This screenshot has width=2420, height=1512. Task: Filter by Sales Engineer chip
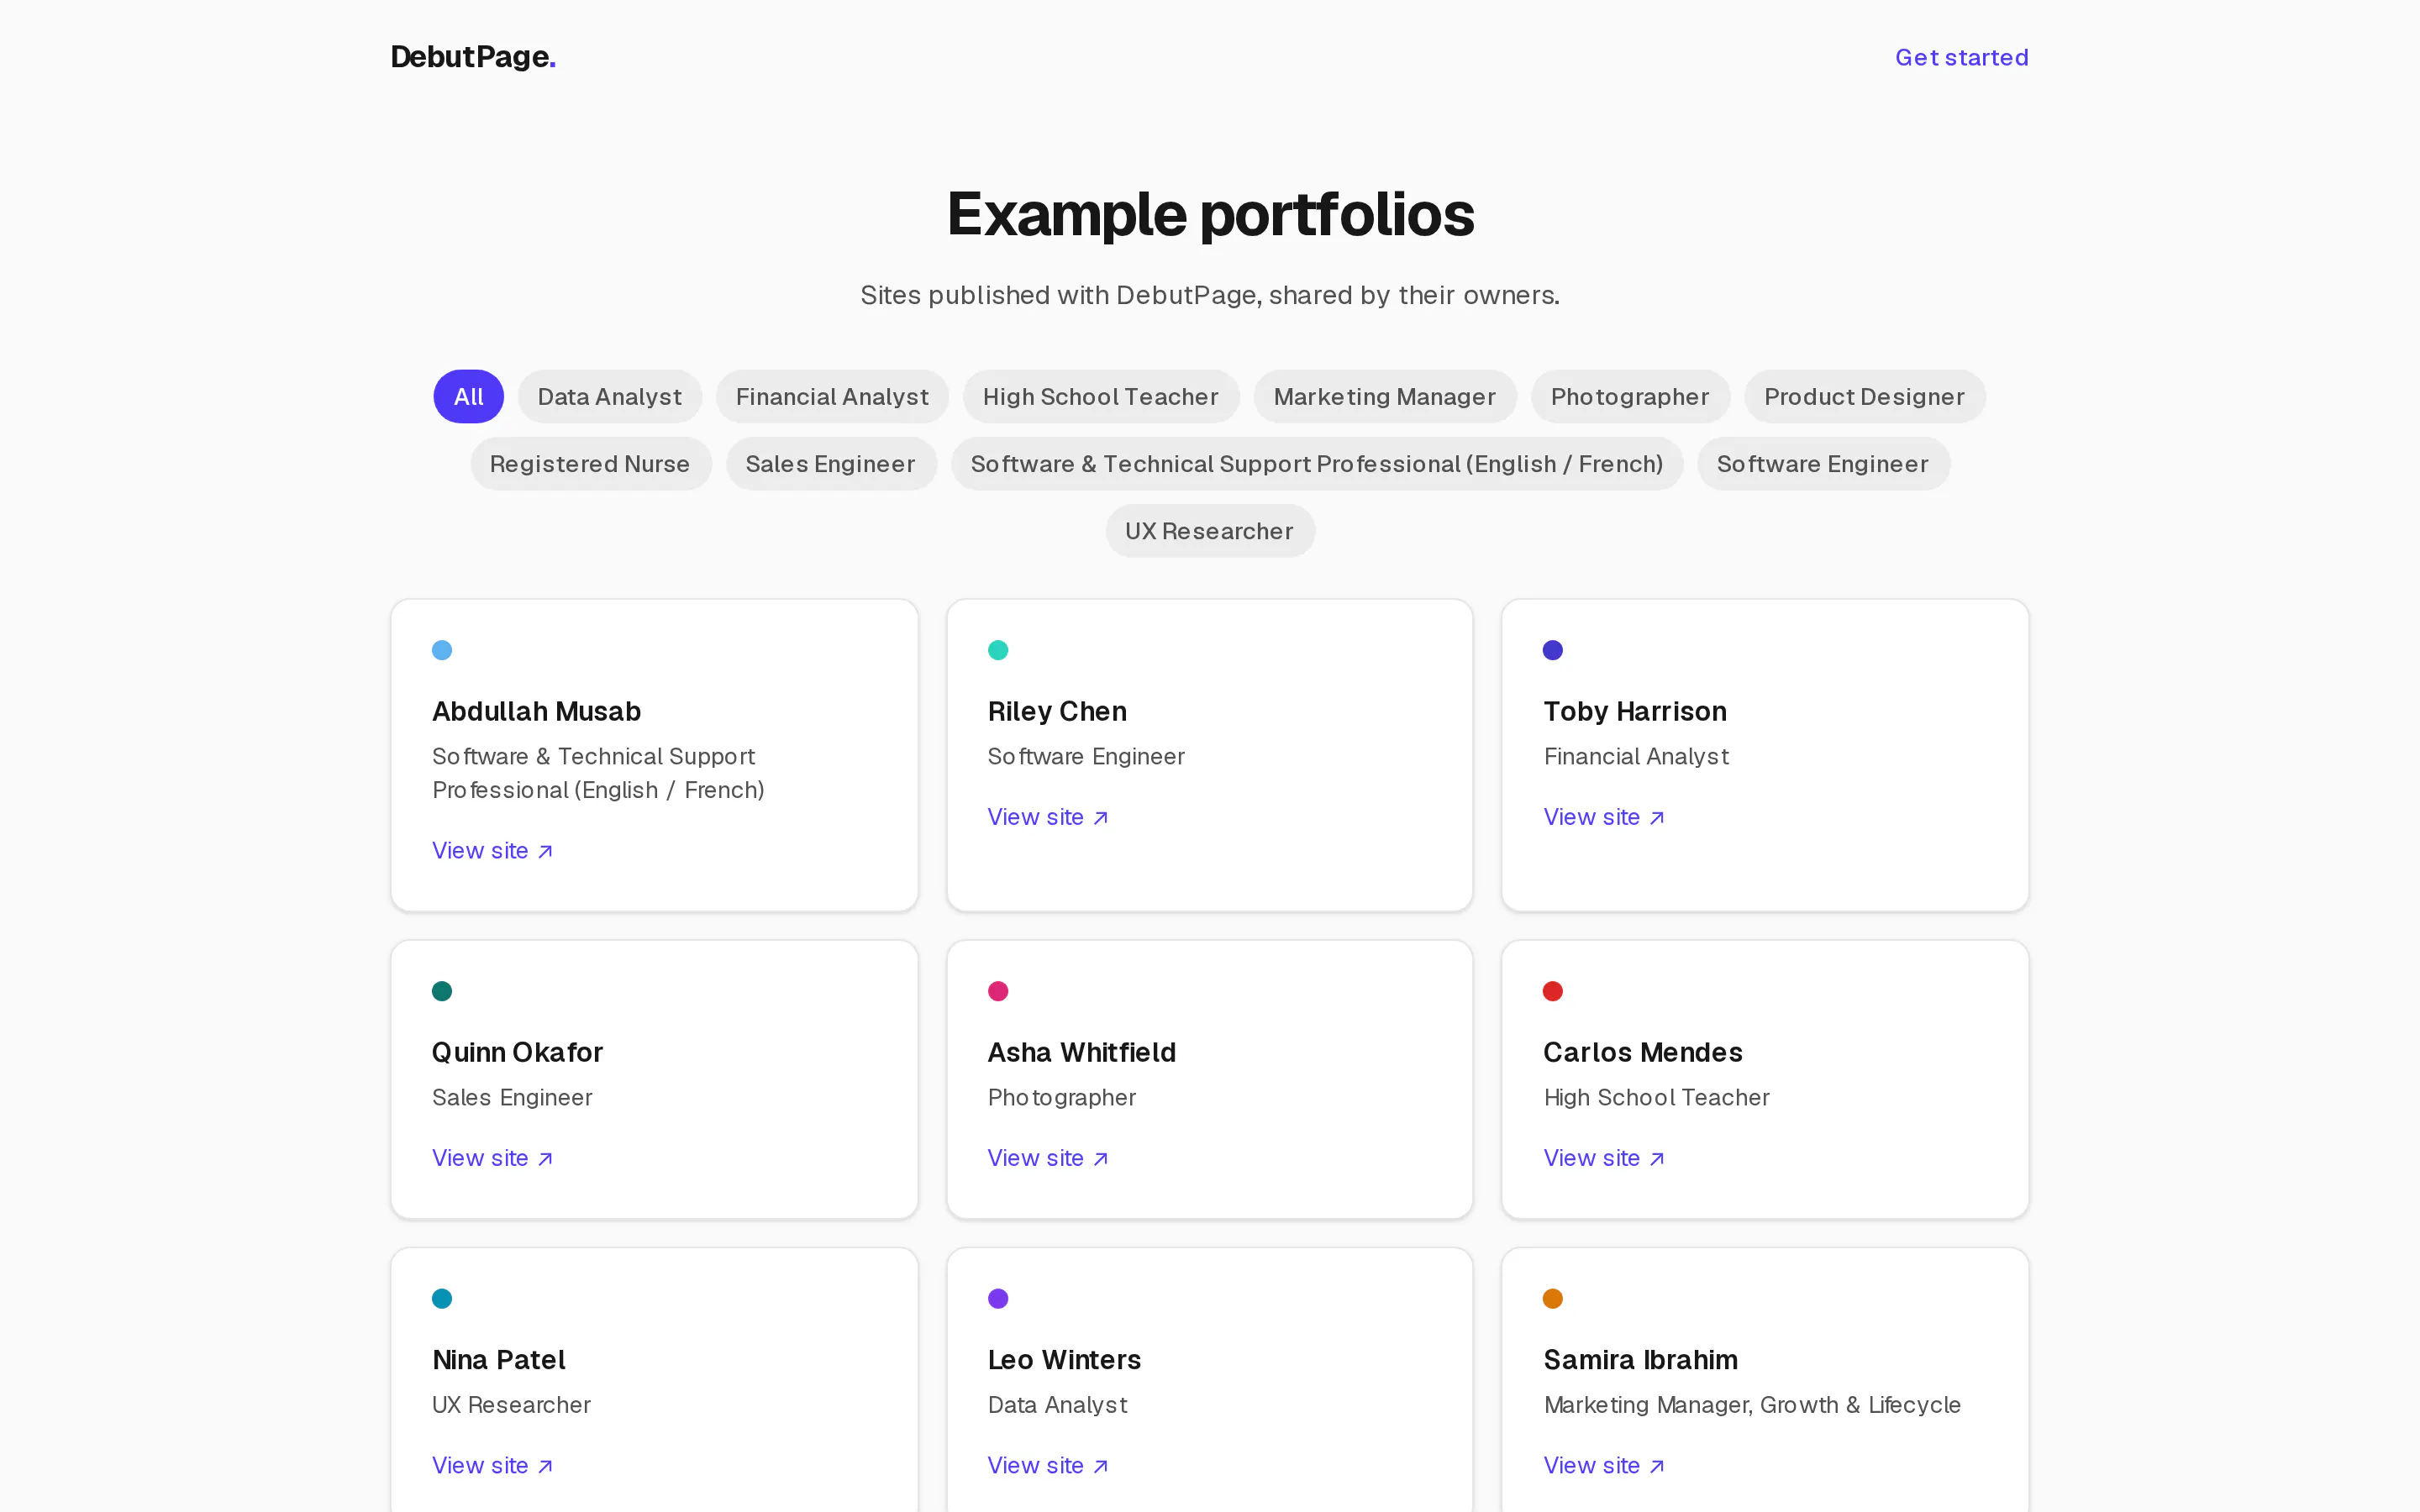pos(830,463)
